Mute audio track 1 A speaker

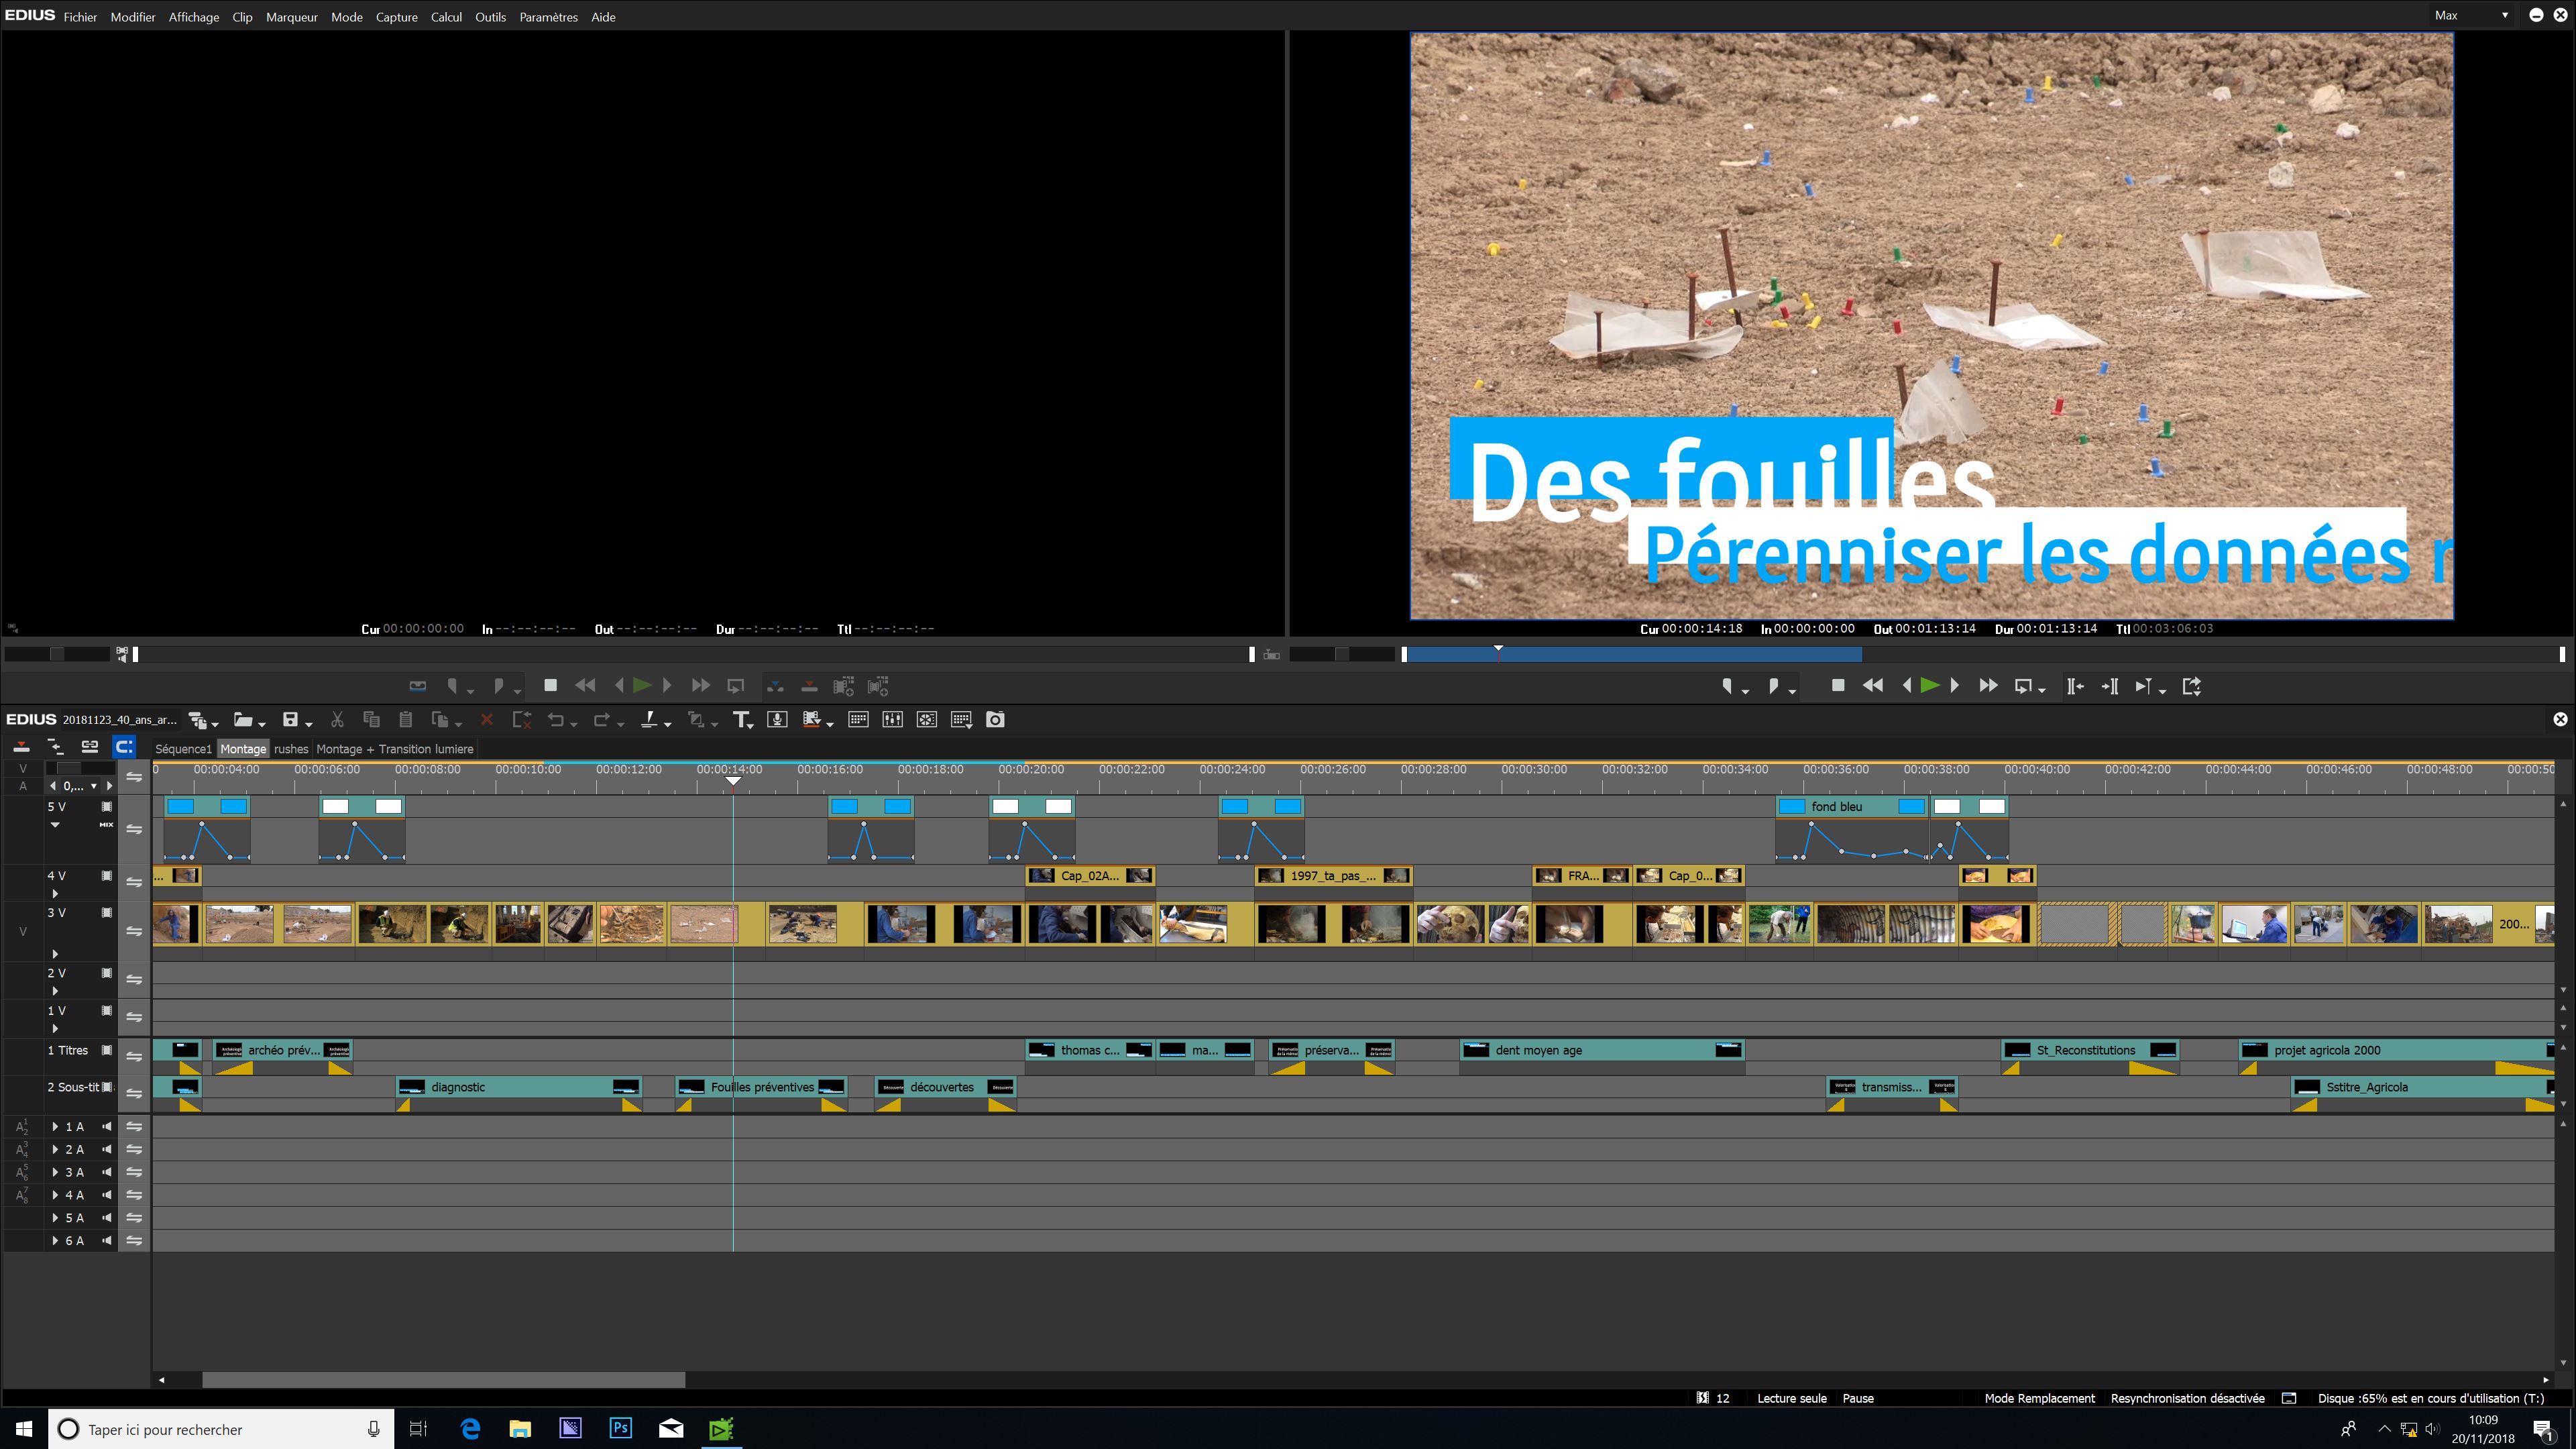[x=107, y=1127]
